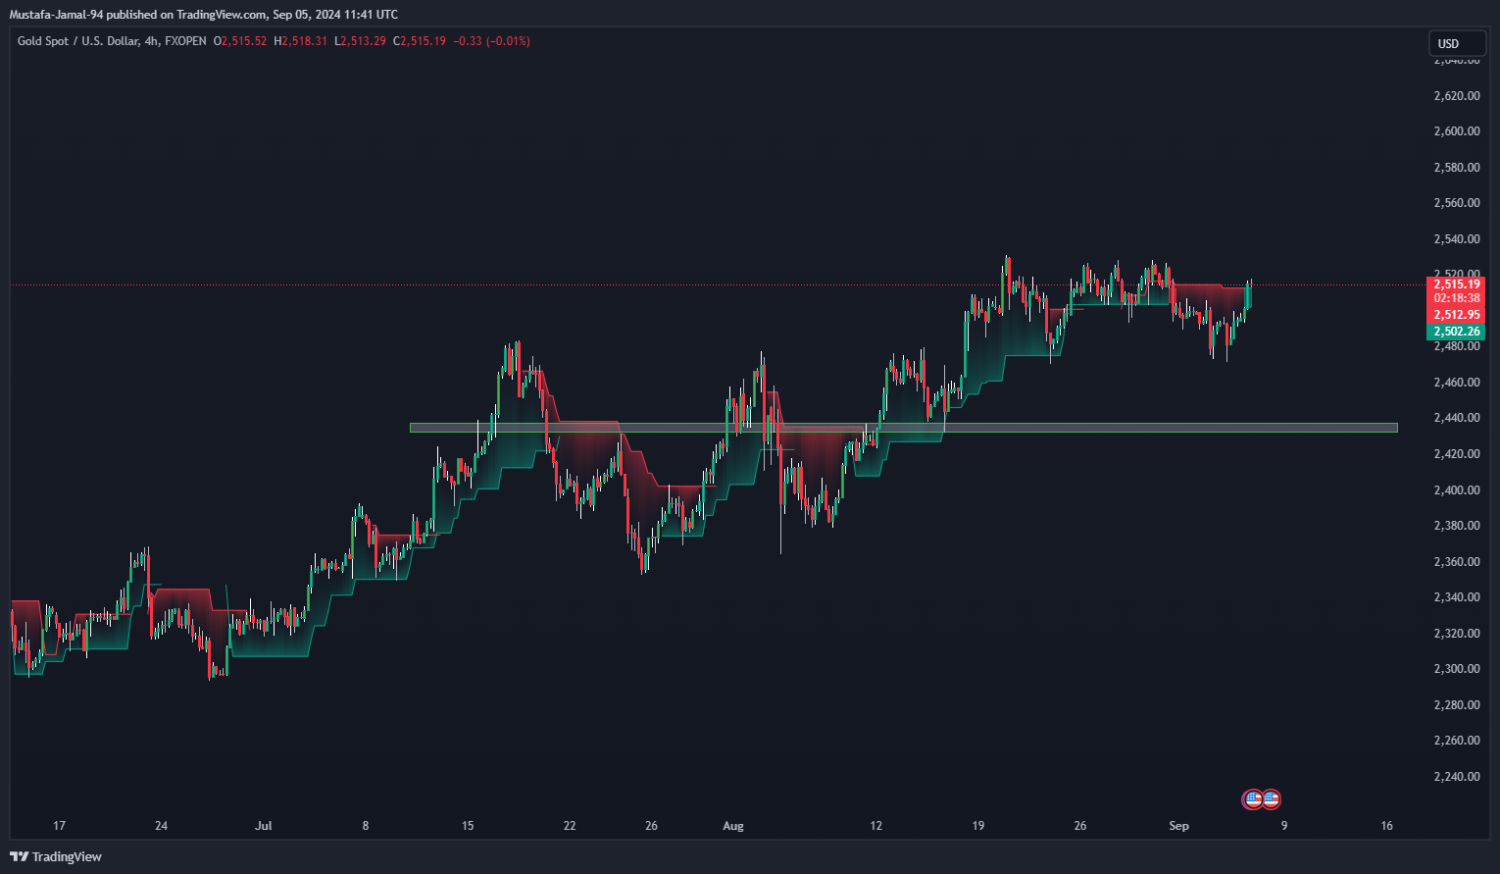Click the right US flag economic event icon
This screenshot has height=874, width=1500.
pos(1271,799)
